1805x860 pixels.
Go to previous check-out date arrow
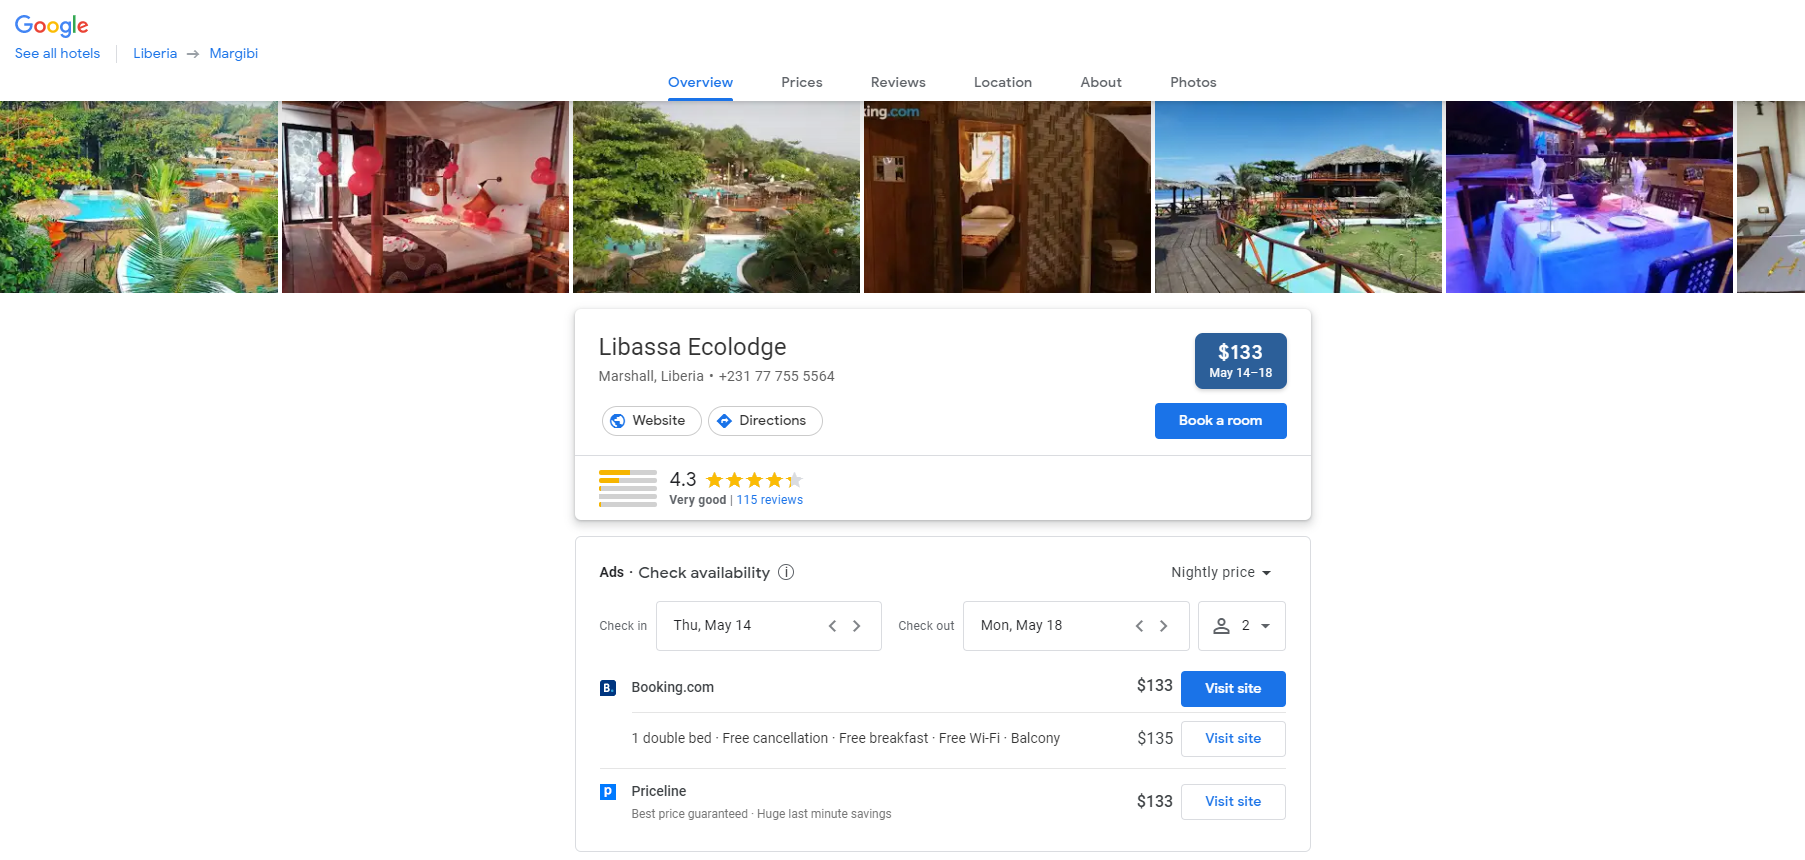click(1139, 626)
